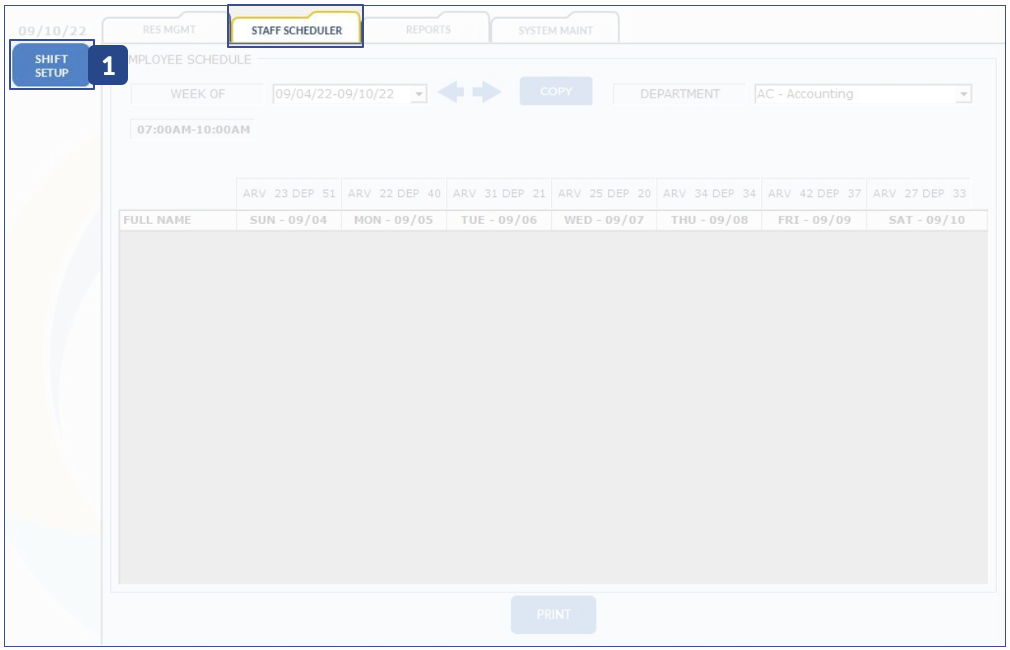Click the SHIFT SETUP button
This screenshot has height=650, width=1010.
click(x=52, y=66)
